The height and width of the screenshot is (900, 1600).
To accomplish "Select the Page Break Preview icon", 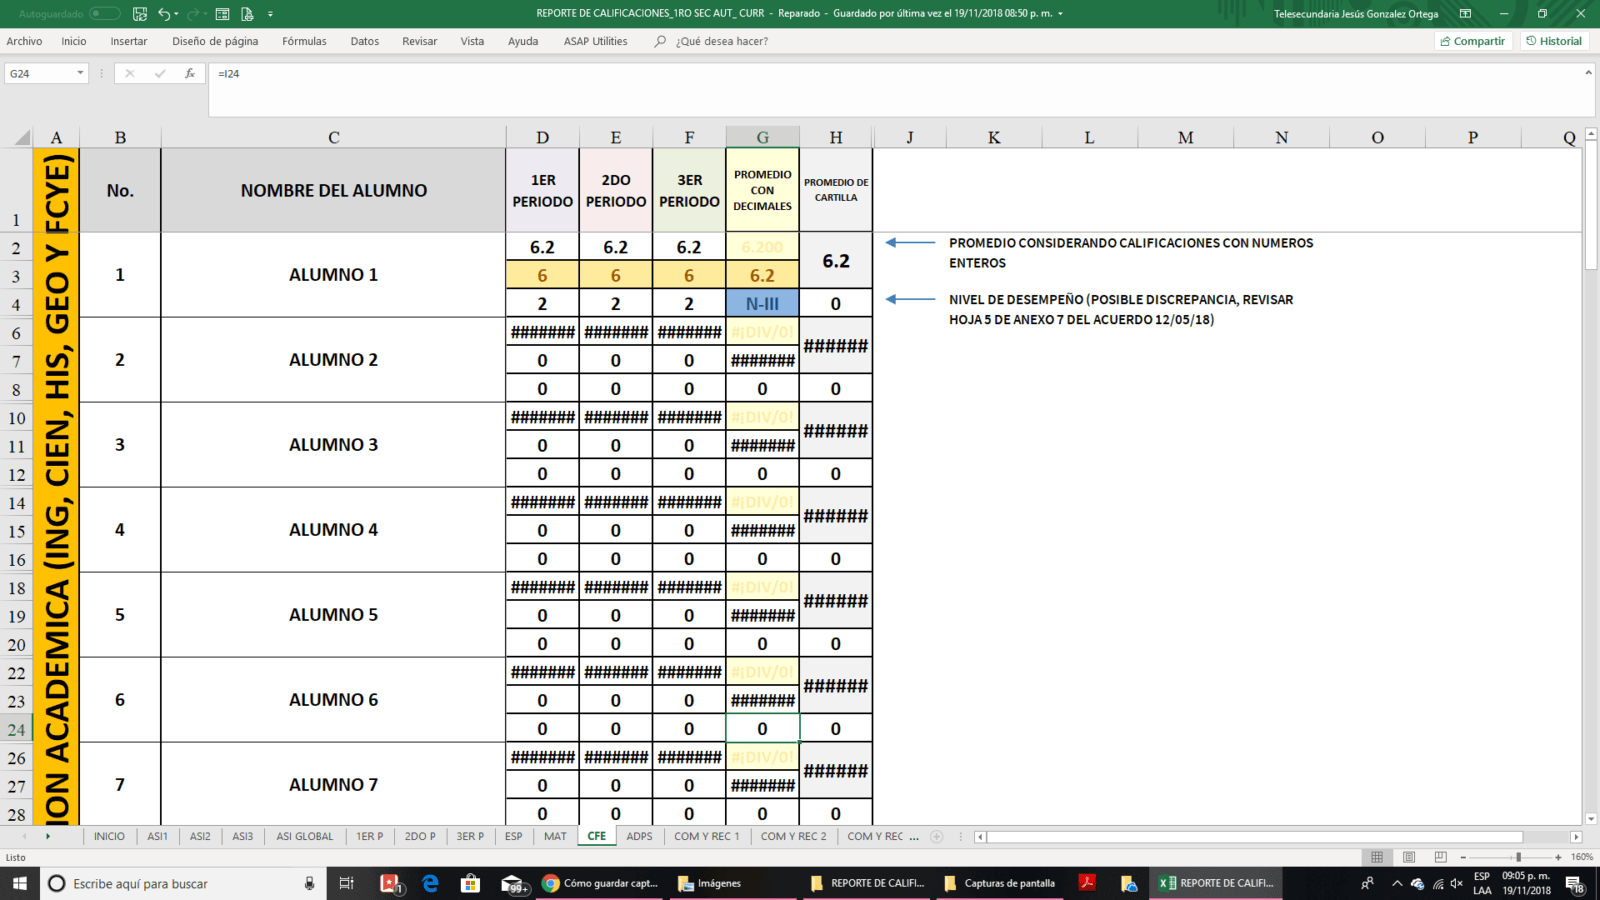I will (x=1440, y=857).
